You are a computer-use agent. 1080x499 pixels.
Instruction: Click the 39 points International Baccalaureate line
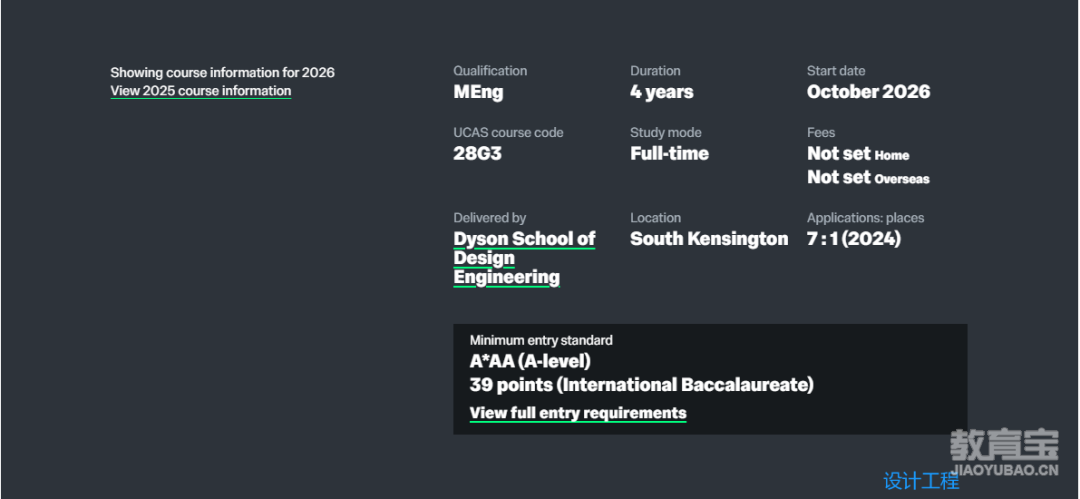coord(641,385)
